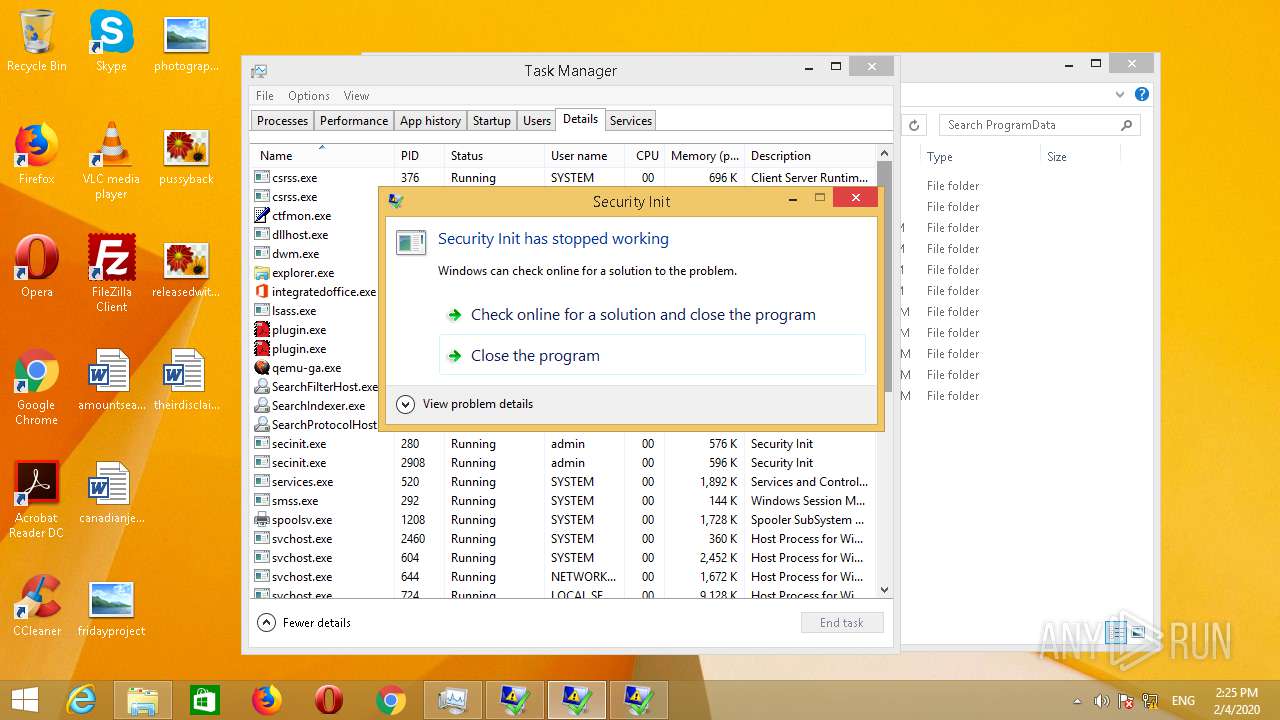Select the lsass.exe process row
This screenshot has height=720, width=1280.
[315, 311]
